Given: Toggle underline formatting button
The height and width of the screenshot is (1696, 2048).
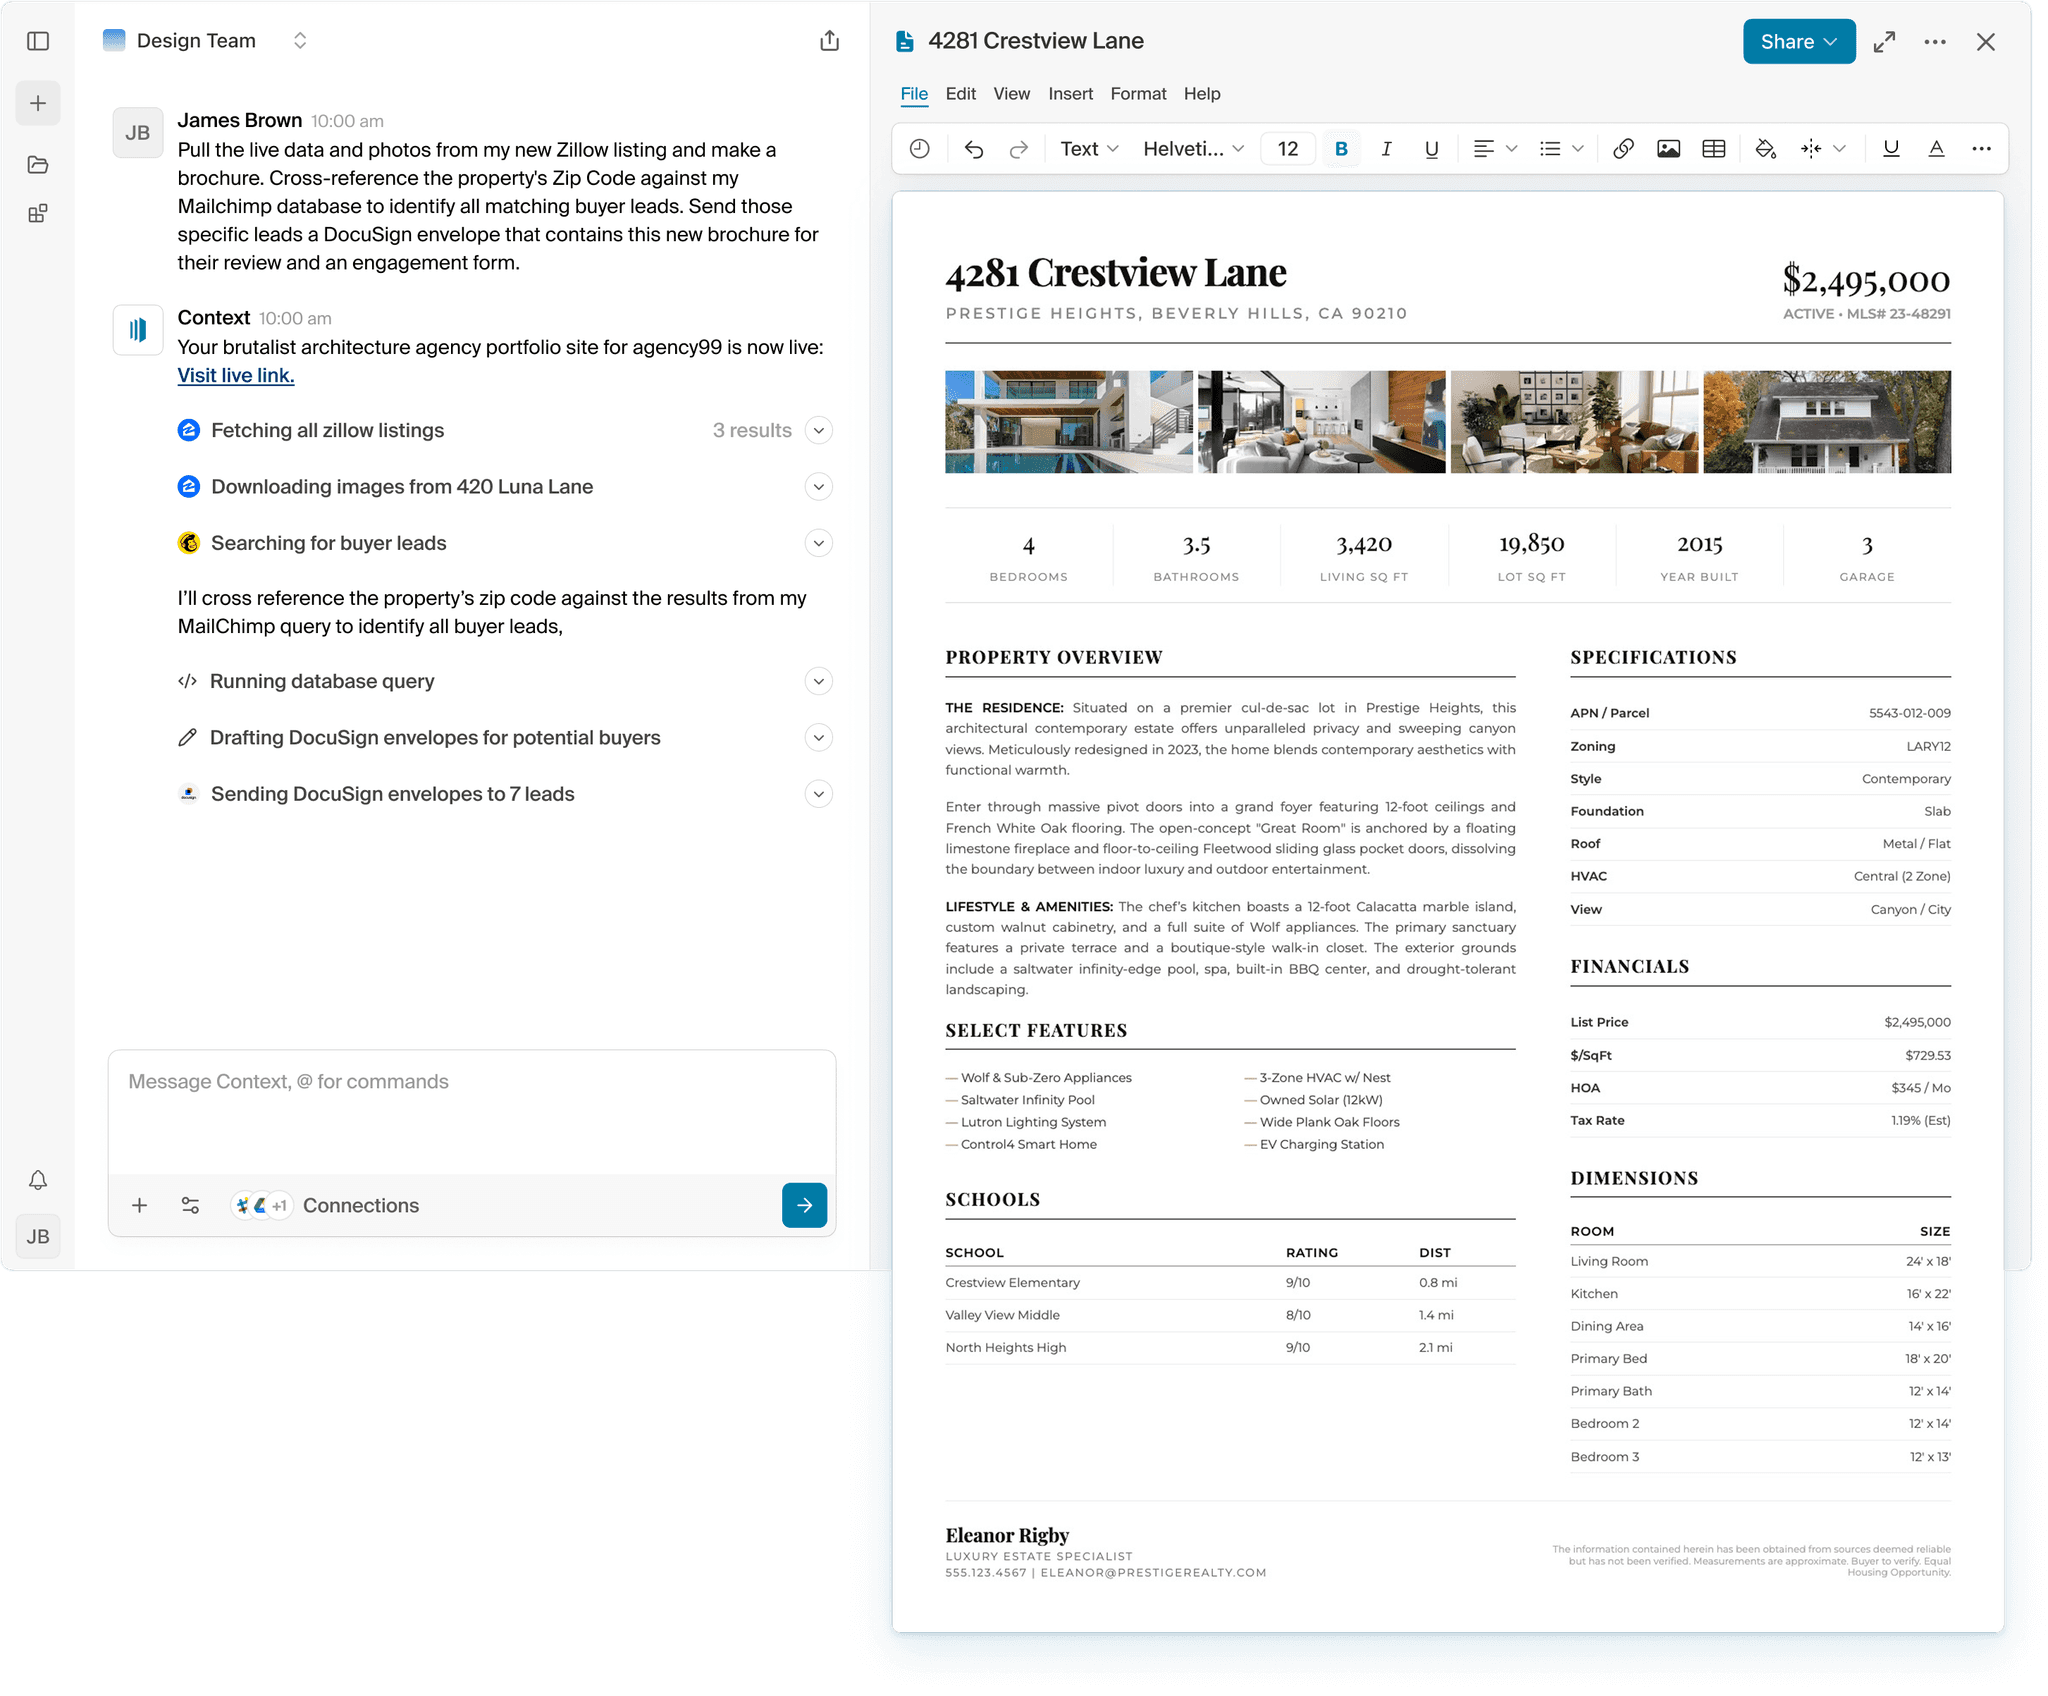Looking at the screenshot, I should click(1431, 149).
